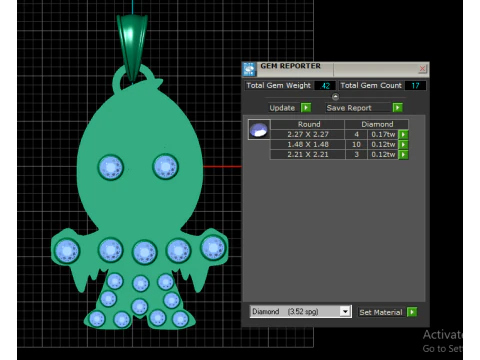Click the Gem Reporter logo icon
The image size is (480, 360).
pyautogui.click(x=249, y=69)
